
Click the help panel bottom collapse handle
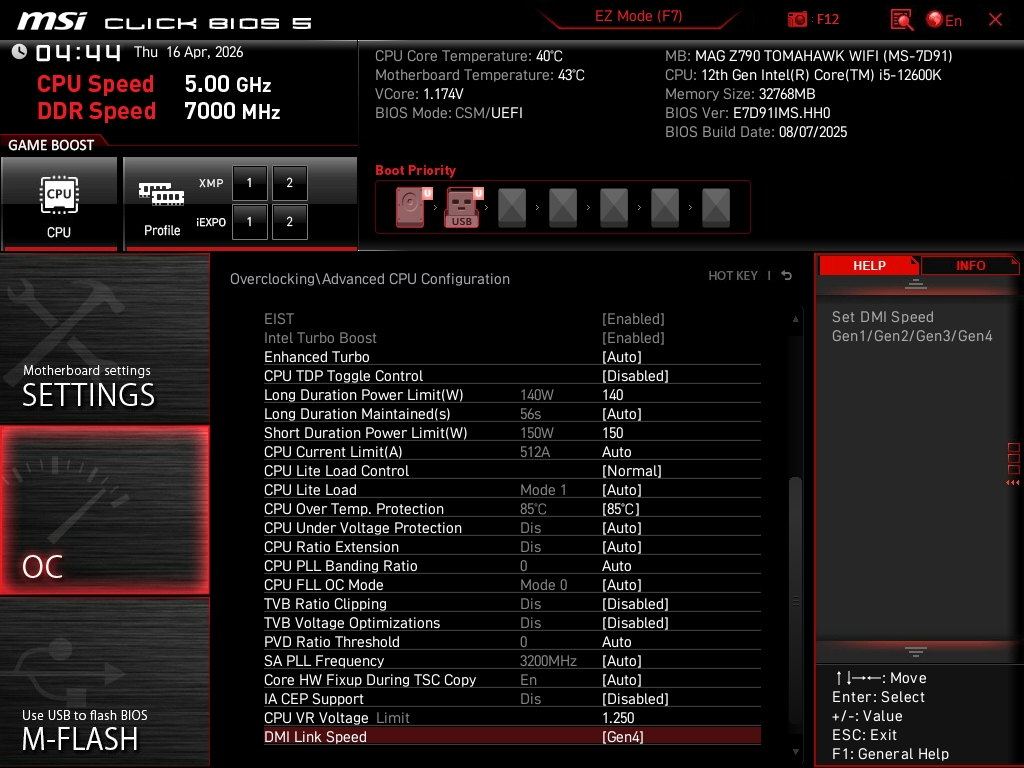[x=916, y=652]
